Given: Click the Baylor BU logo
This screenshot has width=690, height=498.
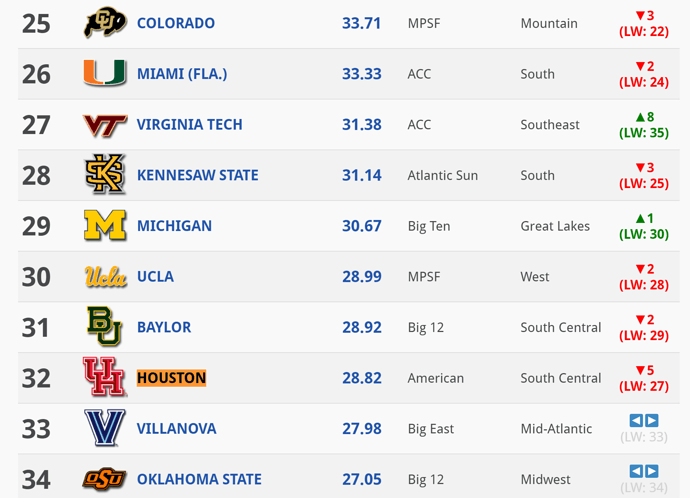Looking at the screenshot, I should point(104,326).
